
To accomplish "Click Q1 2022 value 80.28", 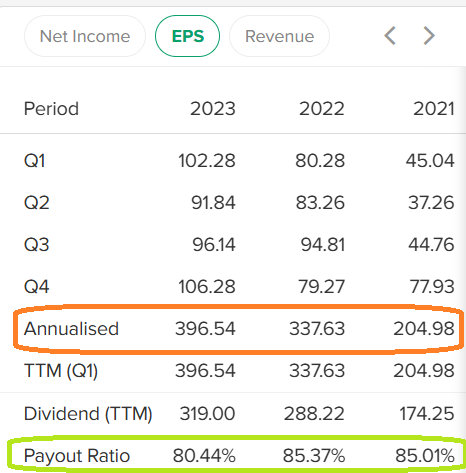I will coord(320,161).
